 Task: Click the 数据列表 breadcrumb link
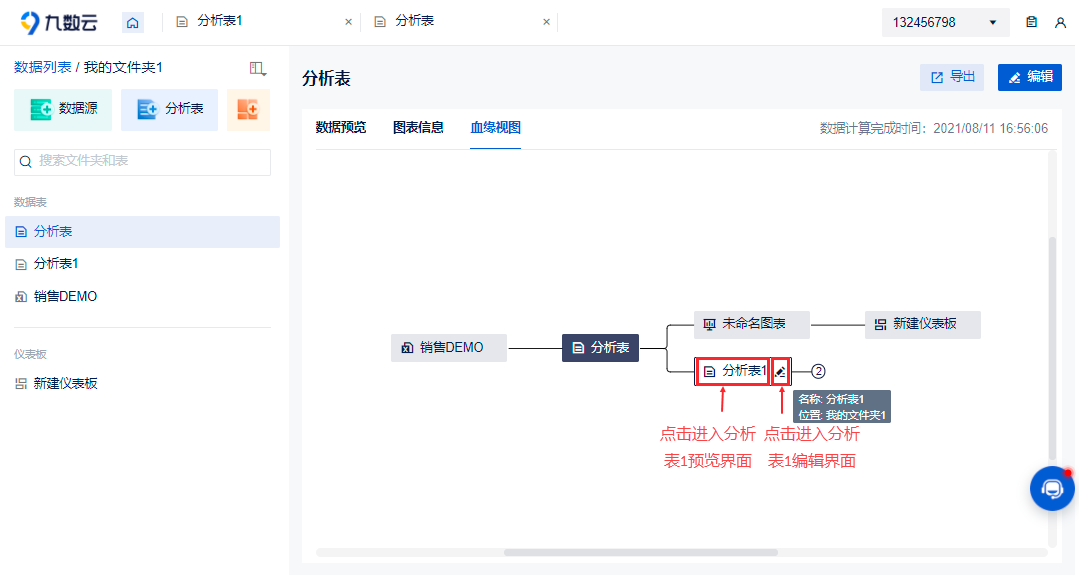[43, 67]
